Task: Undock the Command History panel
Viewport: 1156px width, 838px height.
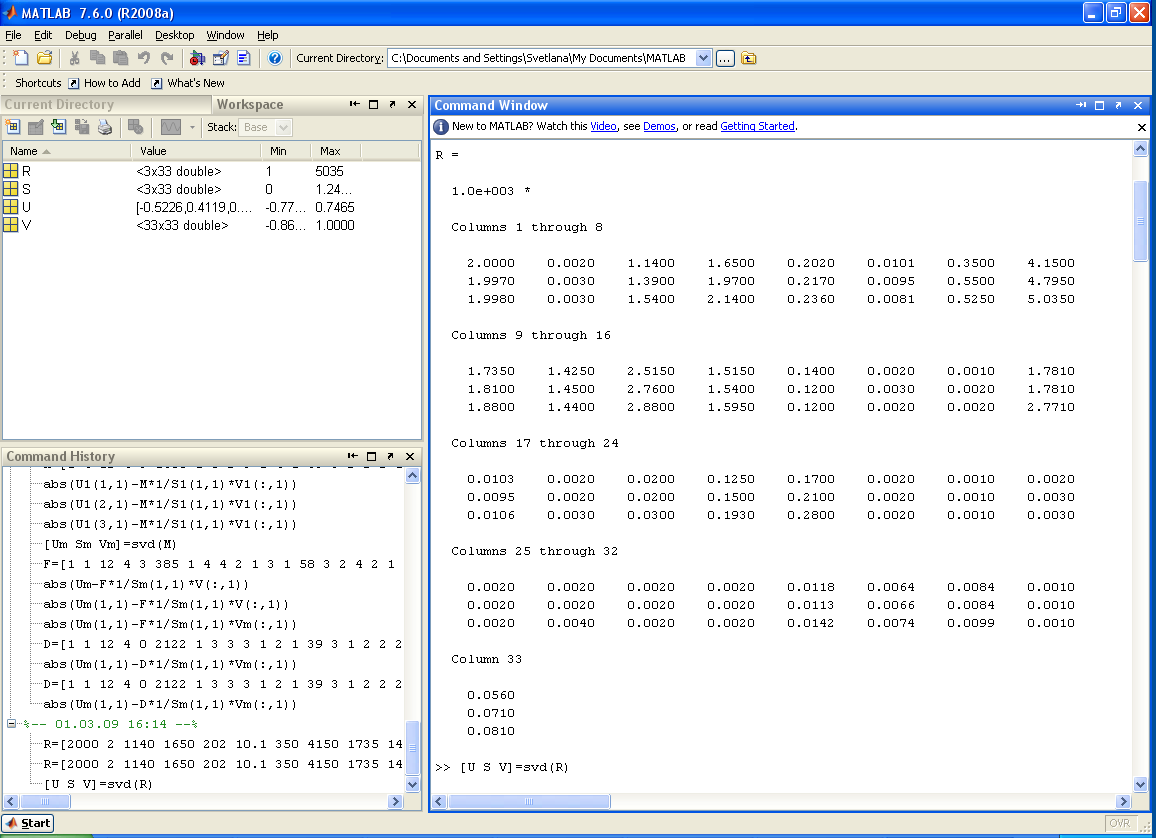Action: point(391,456)
